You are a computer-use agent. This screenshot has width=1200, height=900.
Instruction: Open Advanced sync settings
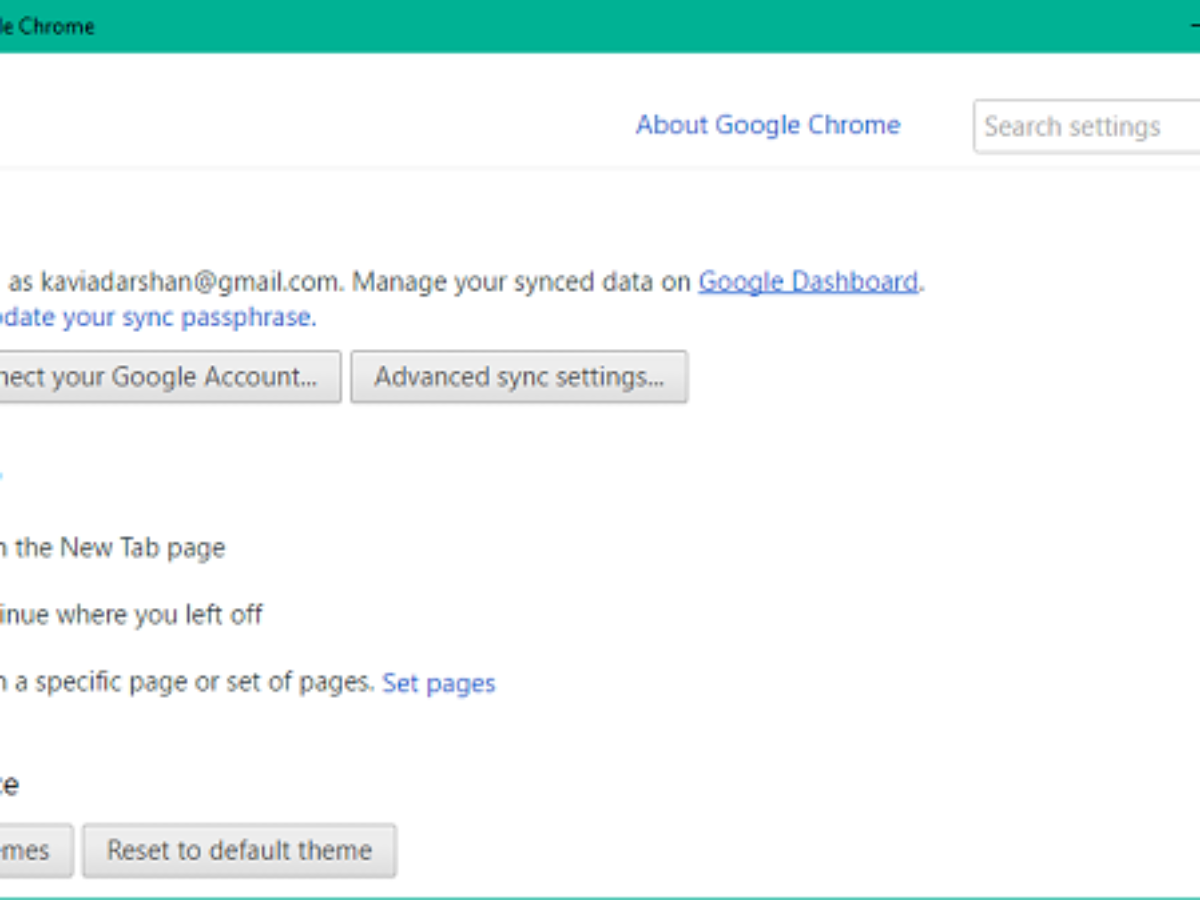518,377
